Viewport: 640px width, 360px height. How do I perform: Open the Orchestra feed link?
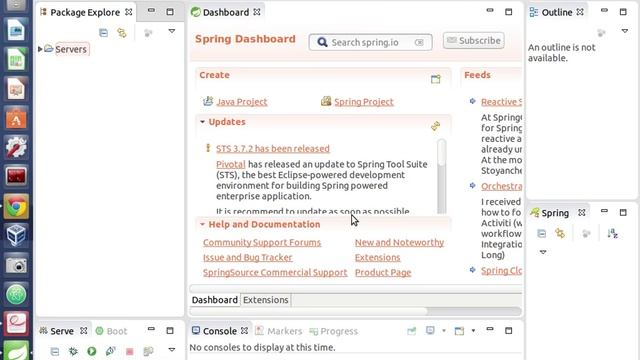[501, 186]
